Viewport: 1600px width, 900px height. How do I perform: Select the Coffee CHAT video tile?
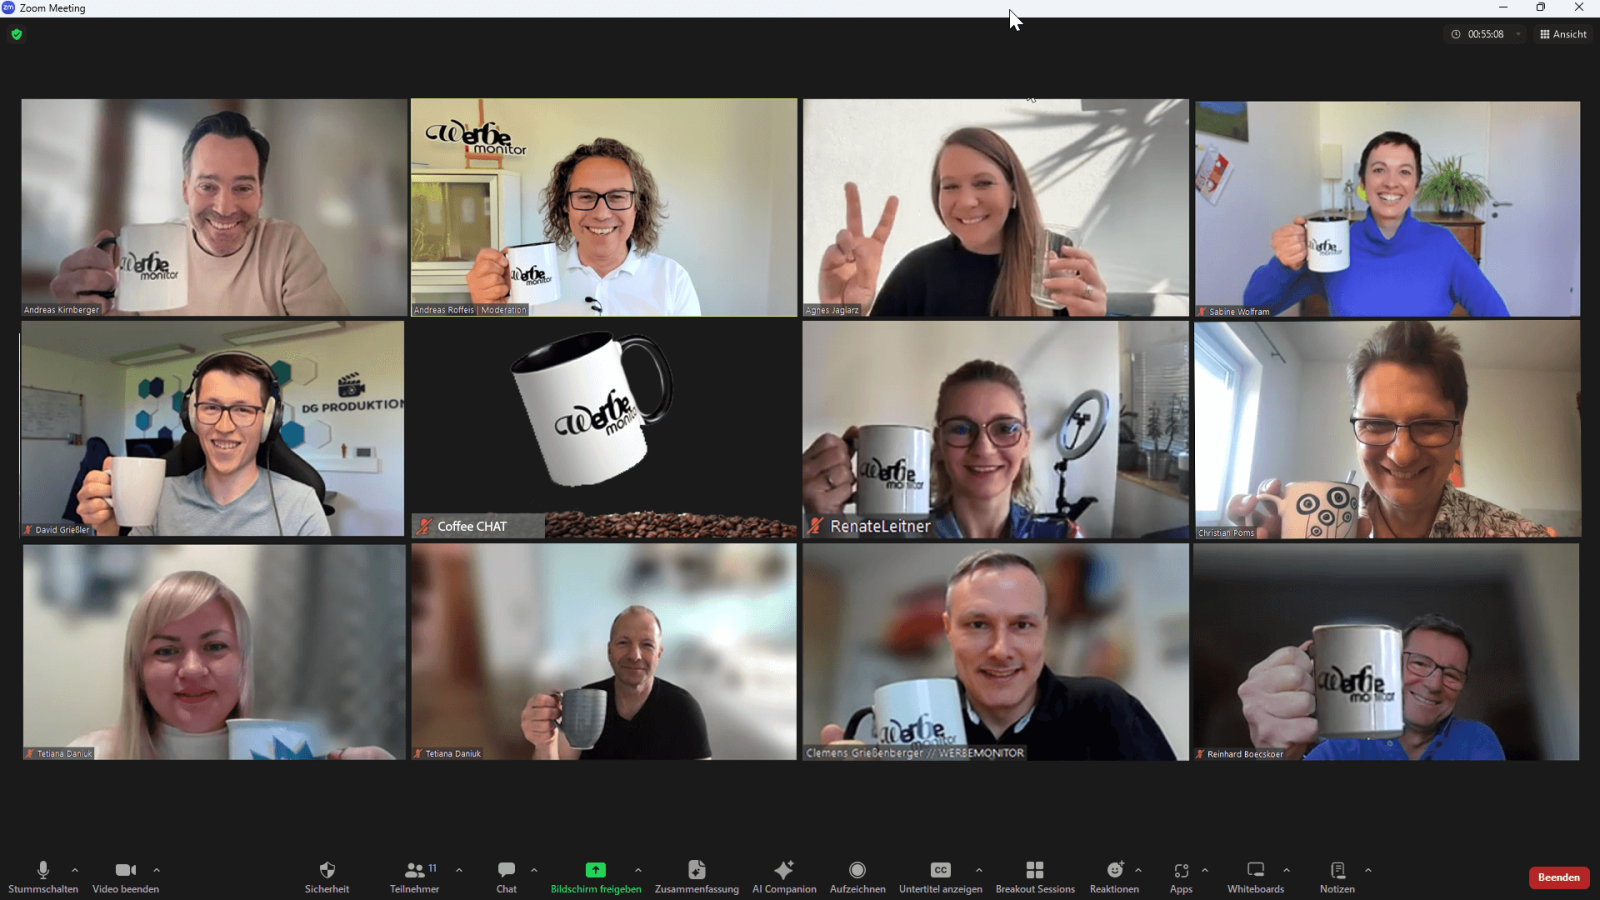click(x=603, y=430)
